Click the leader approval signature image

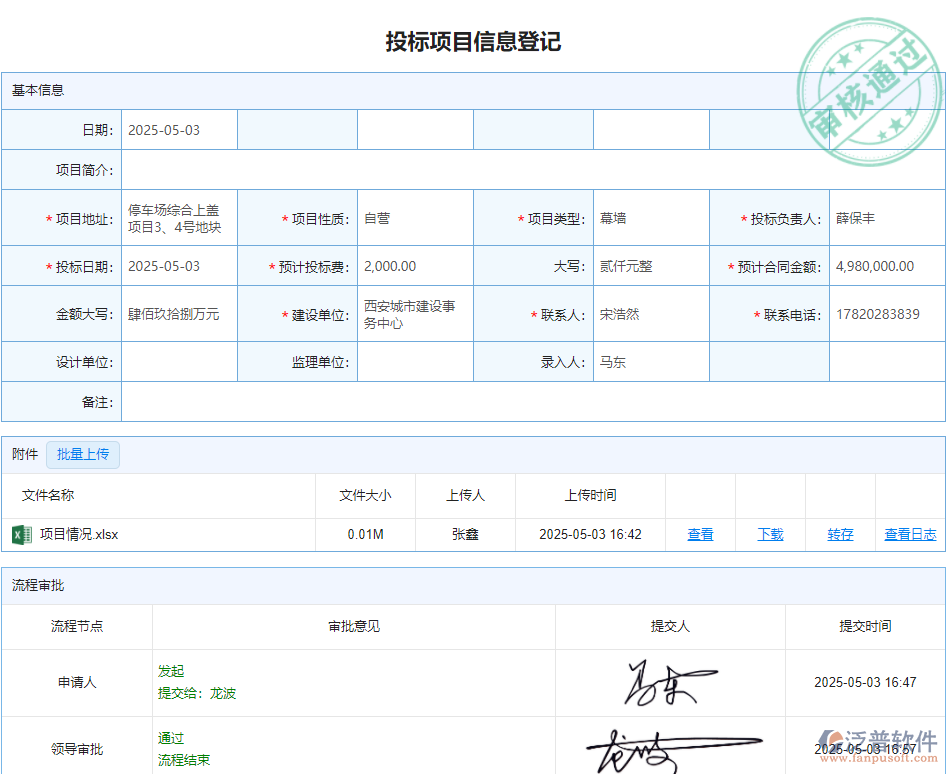click(668, 749)
